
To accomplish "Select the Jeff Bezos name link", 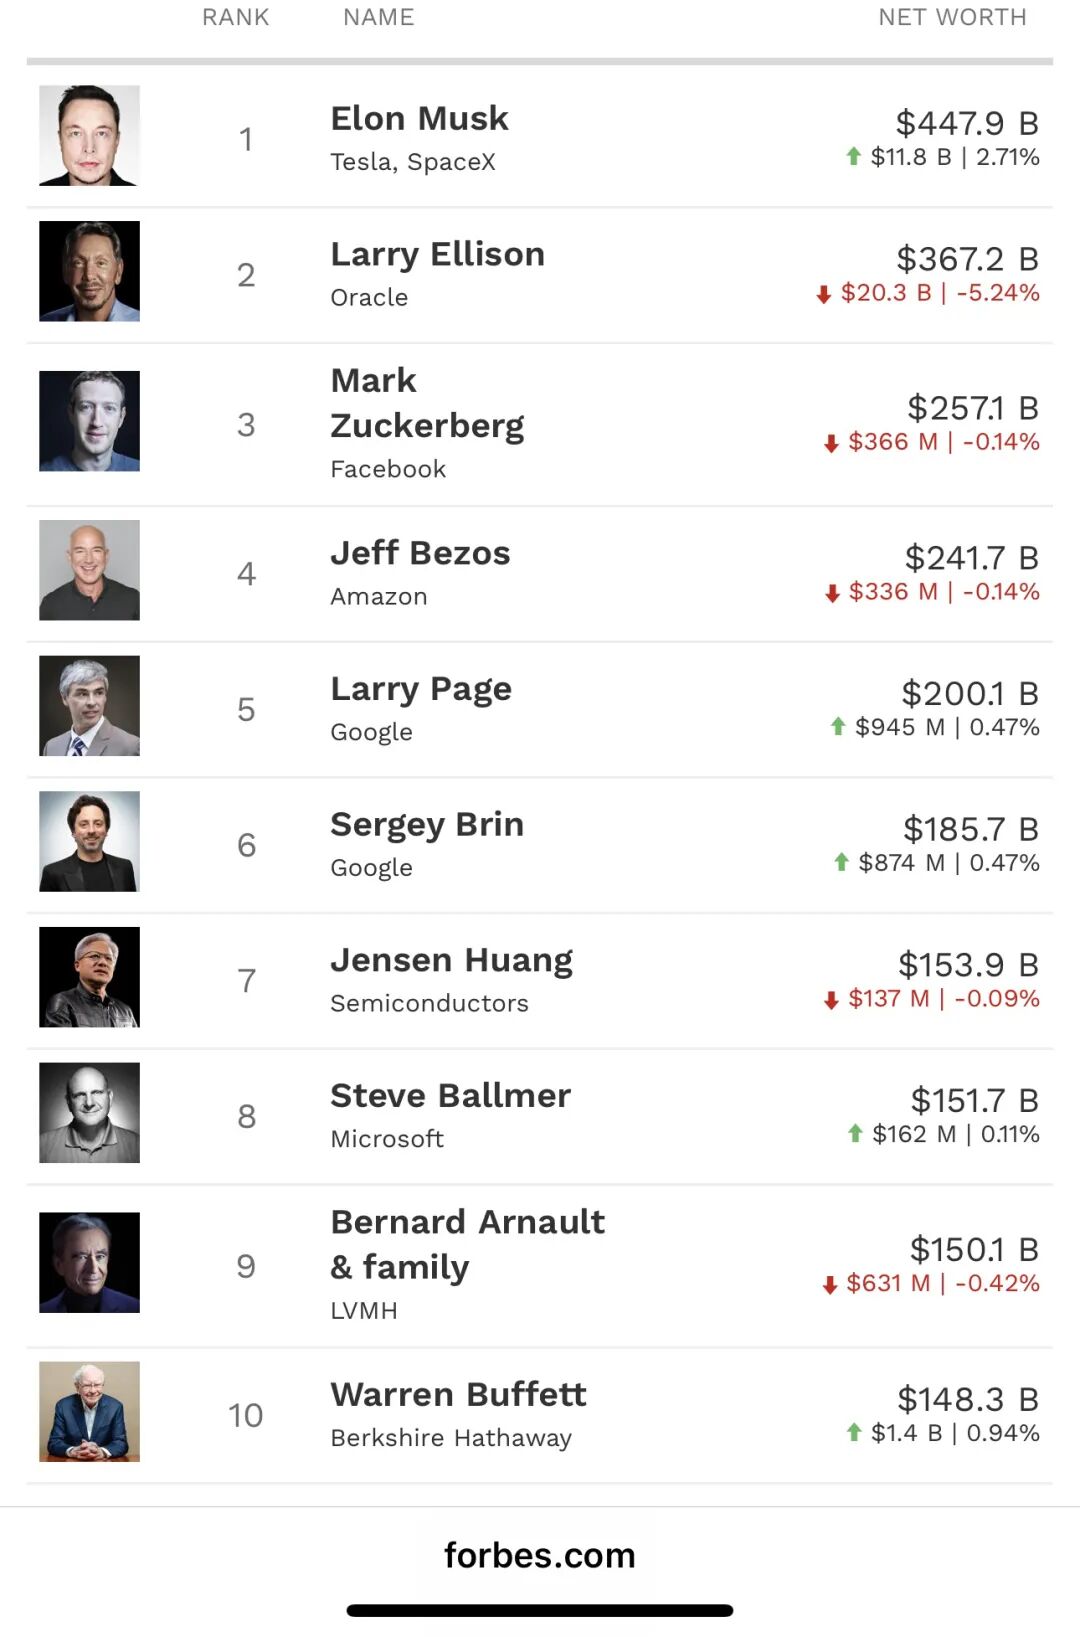I will 420,553.
